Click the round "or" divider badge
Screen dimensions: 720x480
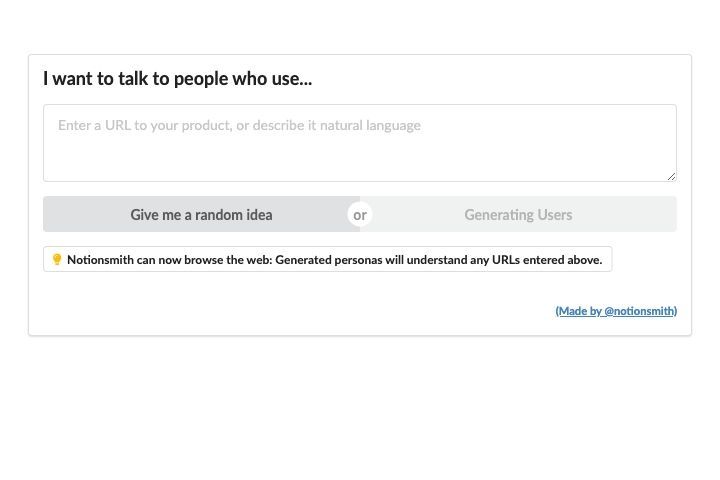pyautogui.click(x=360, y=215)
